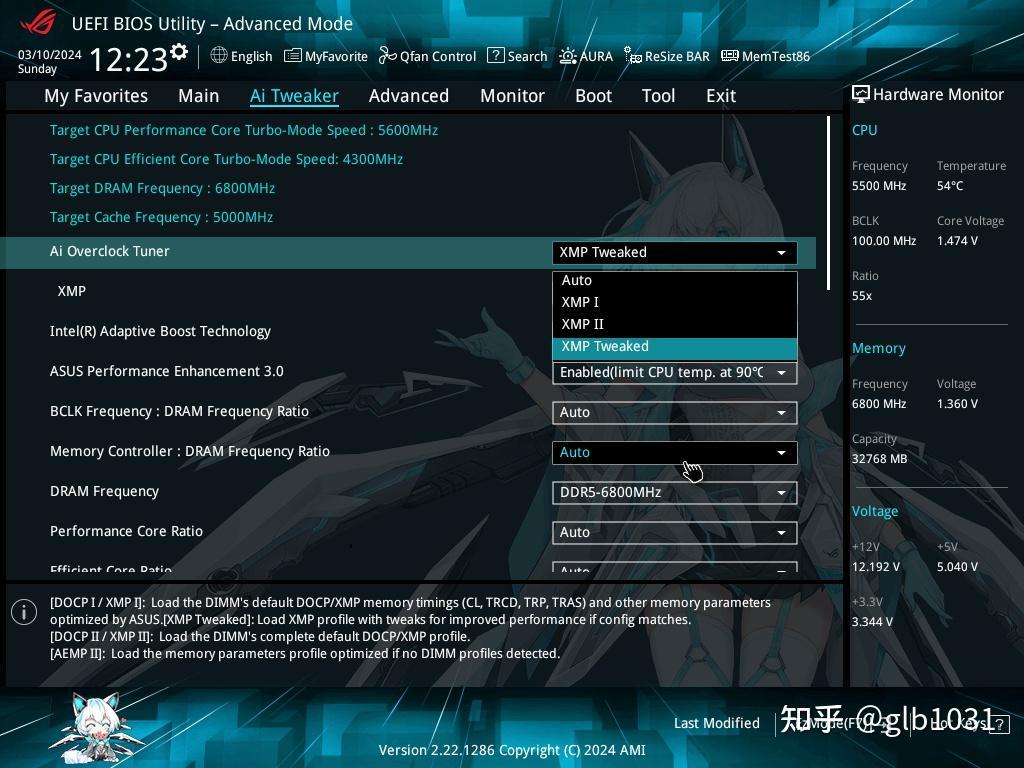Image resolution: width=1024 pixels, height=768 pixels.
Task: Open the Exit tab
Action: pyautogui.click(x=721, y=96)
